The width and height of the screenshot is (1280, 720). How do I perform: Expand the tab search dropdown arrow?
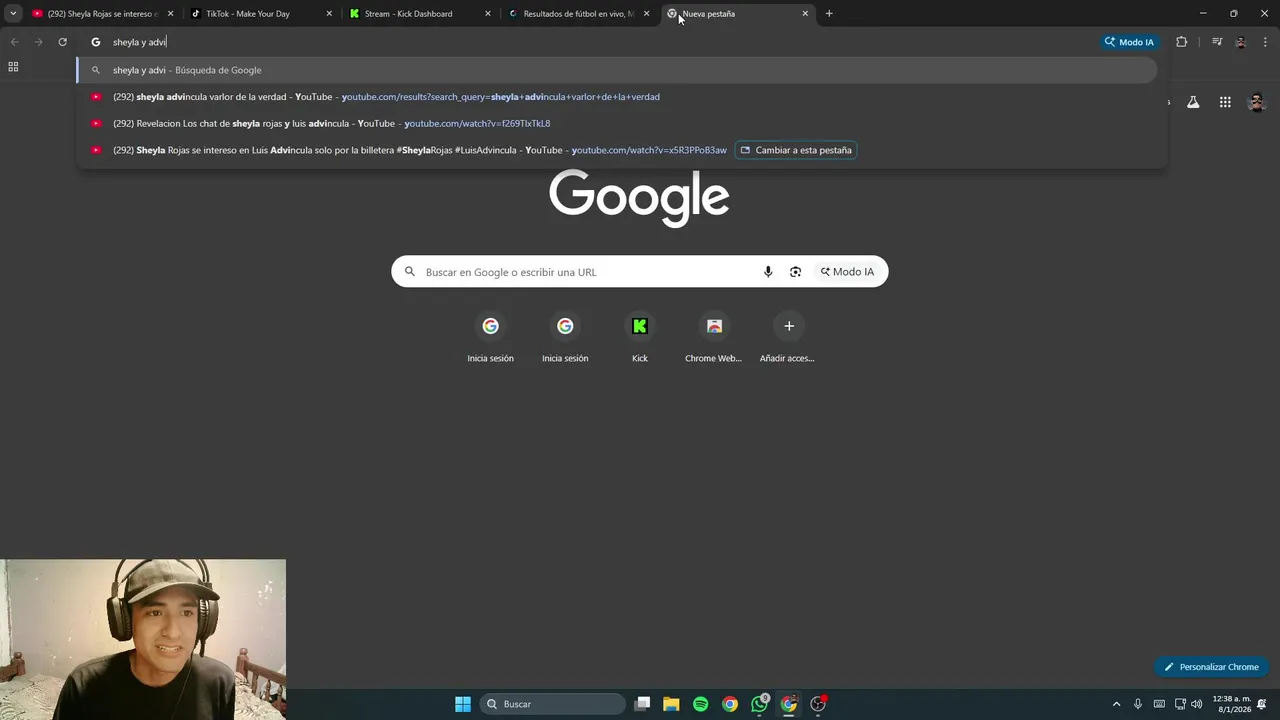point(13,14)
